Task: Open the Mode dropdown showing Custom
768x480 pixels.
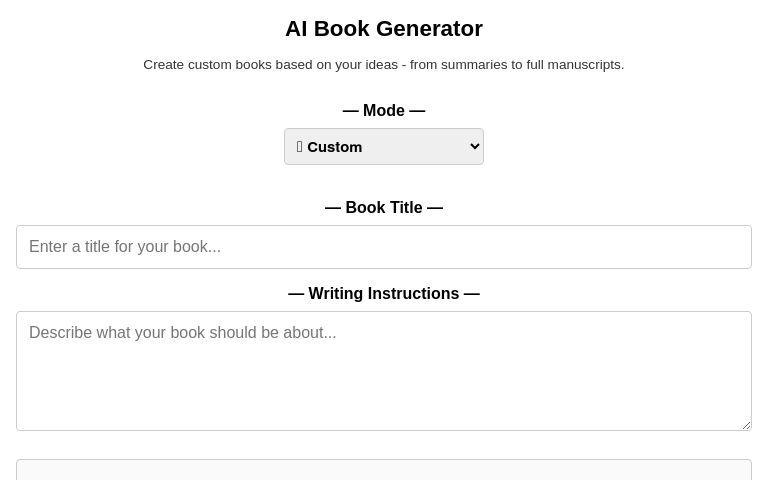Action: pyautogui.click(x=384, y=147)
